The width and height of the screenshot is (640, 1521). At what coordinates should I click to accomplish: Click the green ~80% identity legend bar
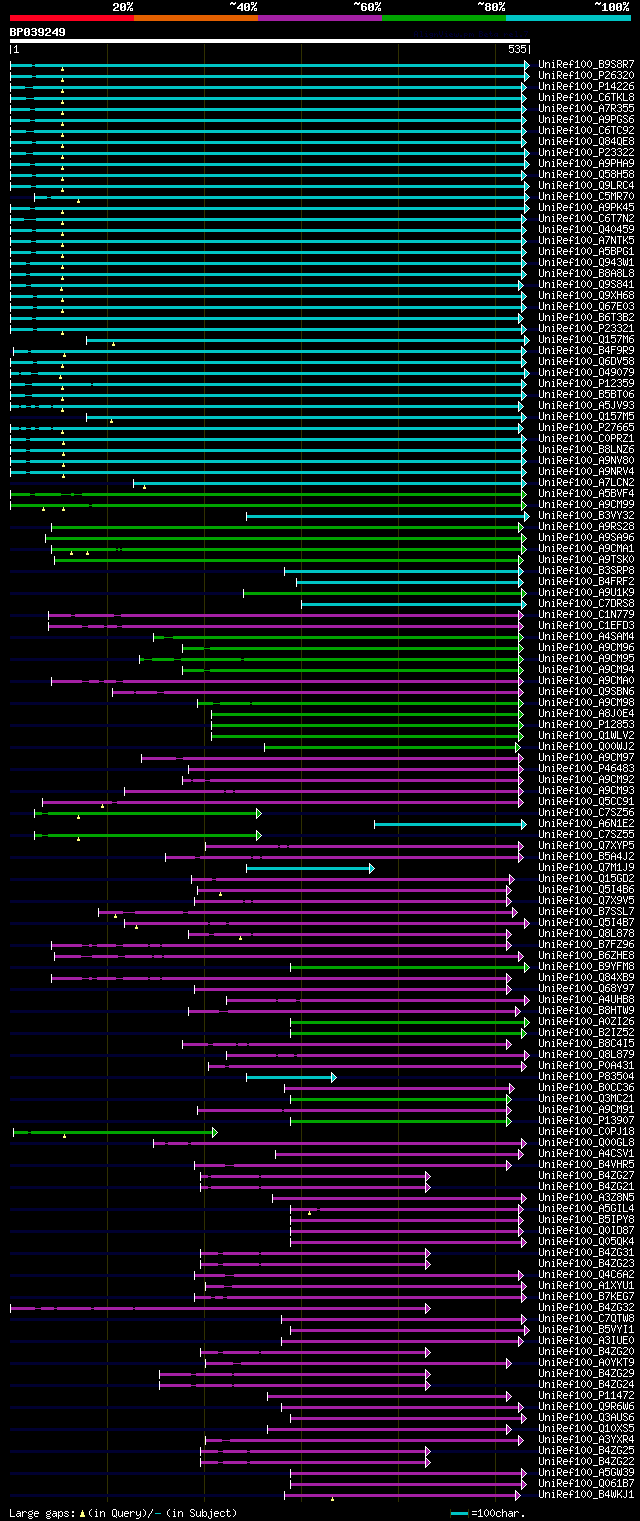point(443,18)
